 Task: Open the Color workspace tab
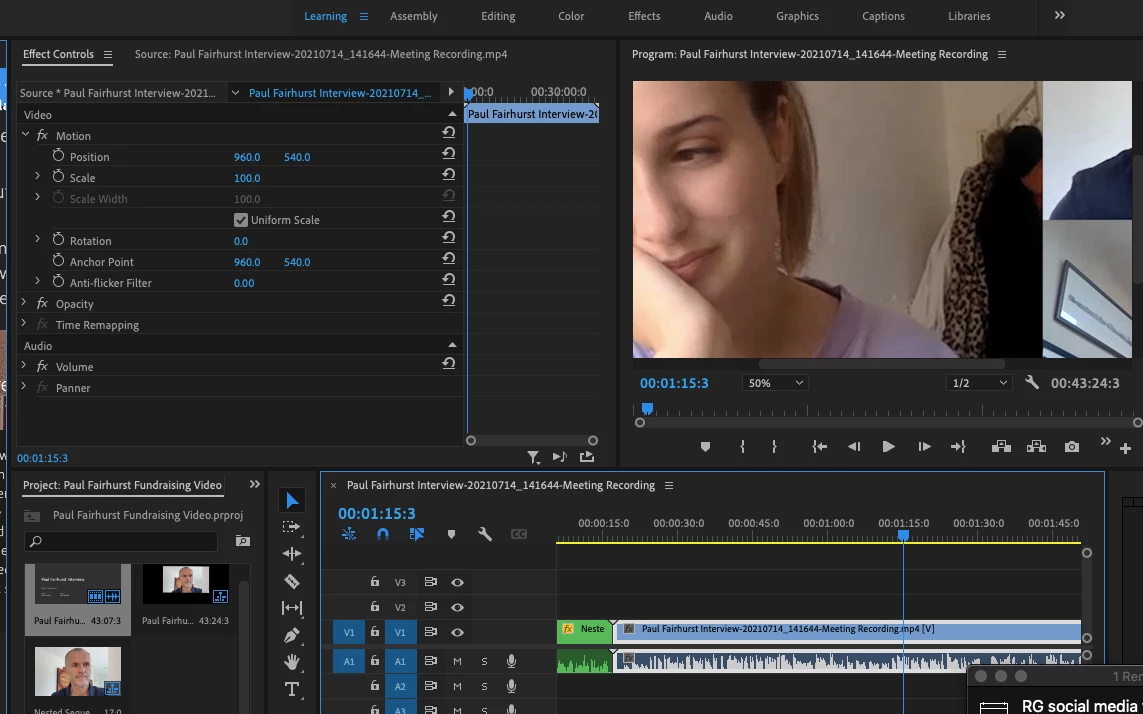[x=571, y=16]
